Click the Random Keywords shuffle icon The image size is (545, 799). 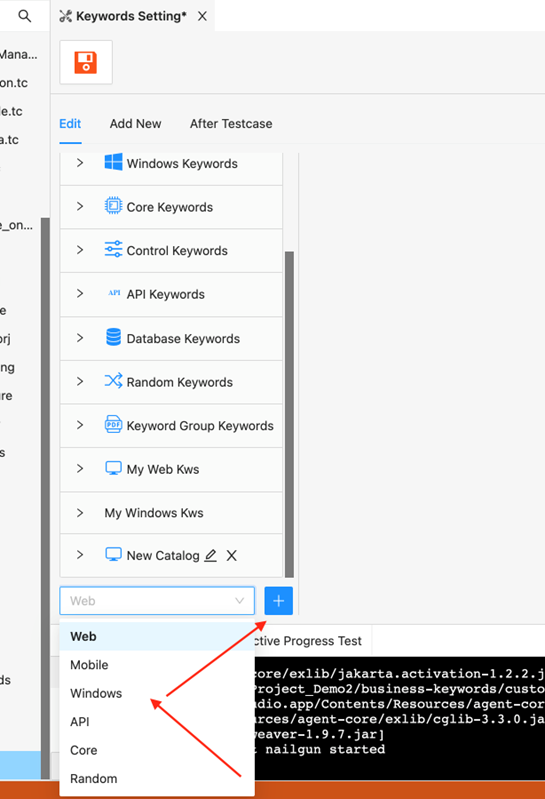pyautogui.click(x=113, y=381)
